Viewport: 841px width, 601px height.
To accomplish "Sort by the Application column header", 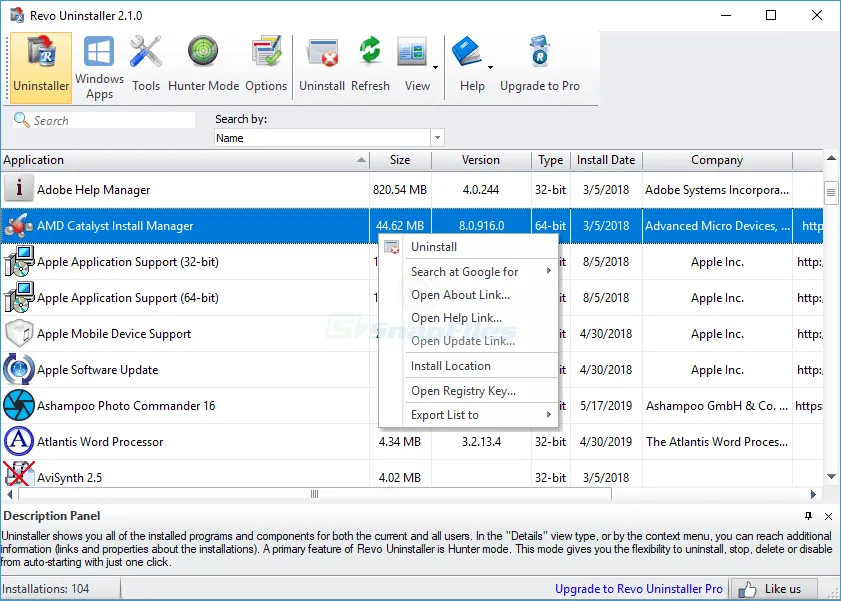I will click(185, 160).
